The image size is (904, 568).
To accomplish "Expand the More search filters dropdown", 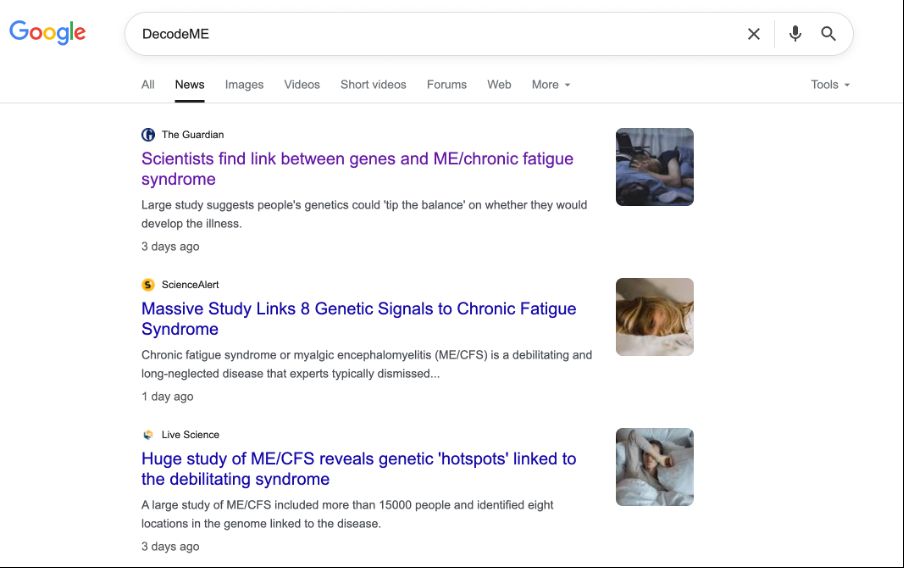I will click(551, 85).
